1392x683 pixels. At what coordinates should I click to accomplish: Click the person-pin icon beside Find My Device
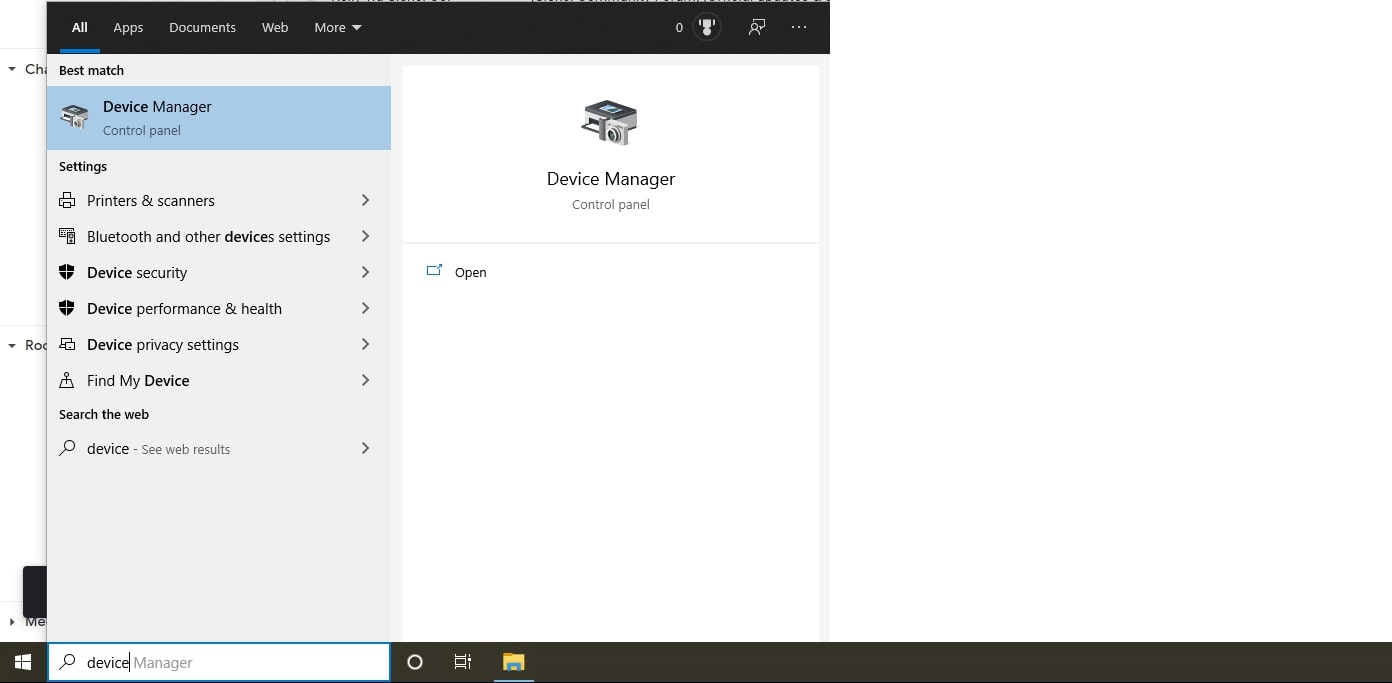click(x=67, y=381)
